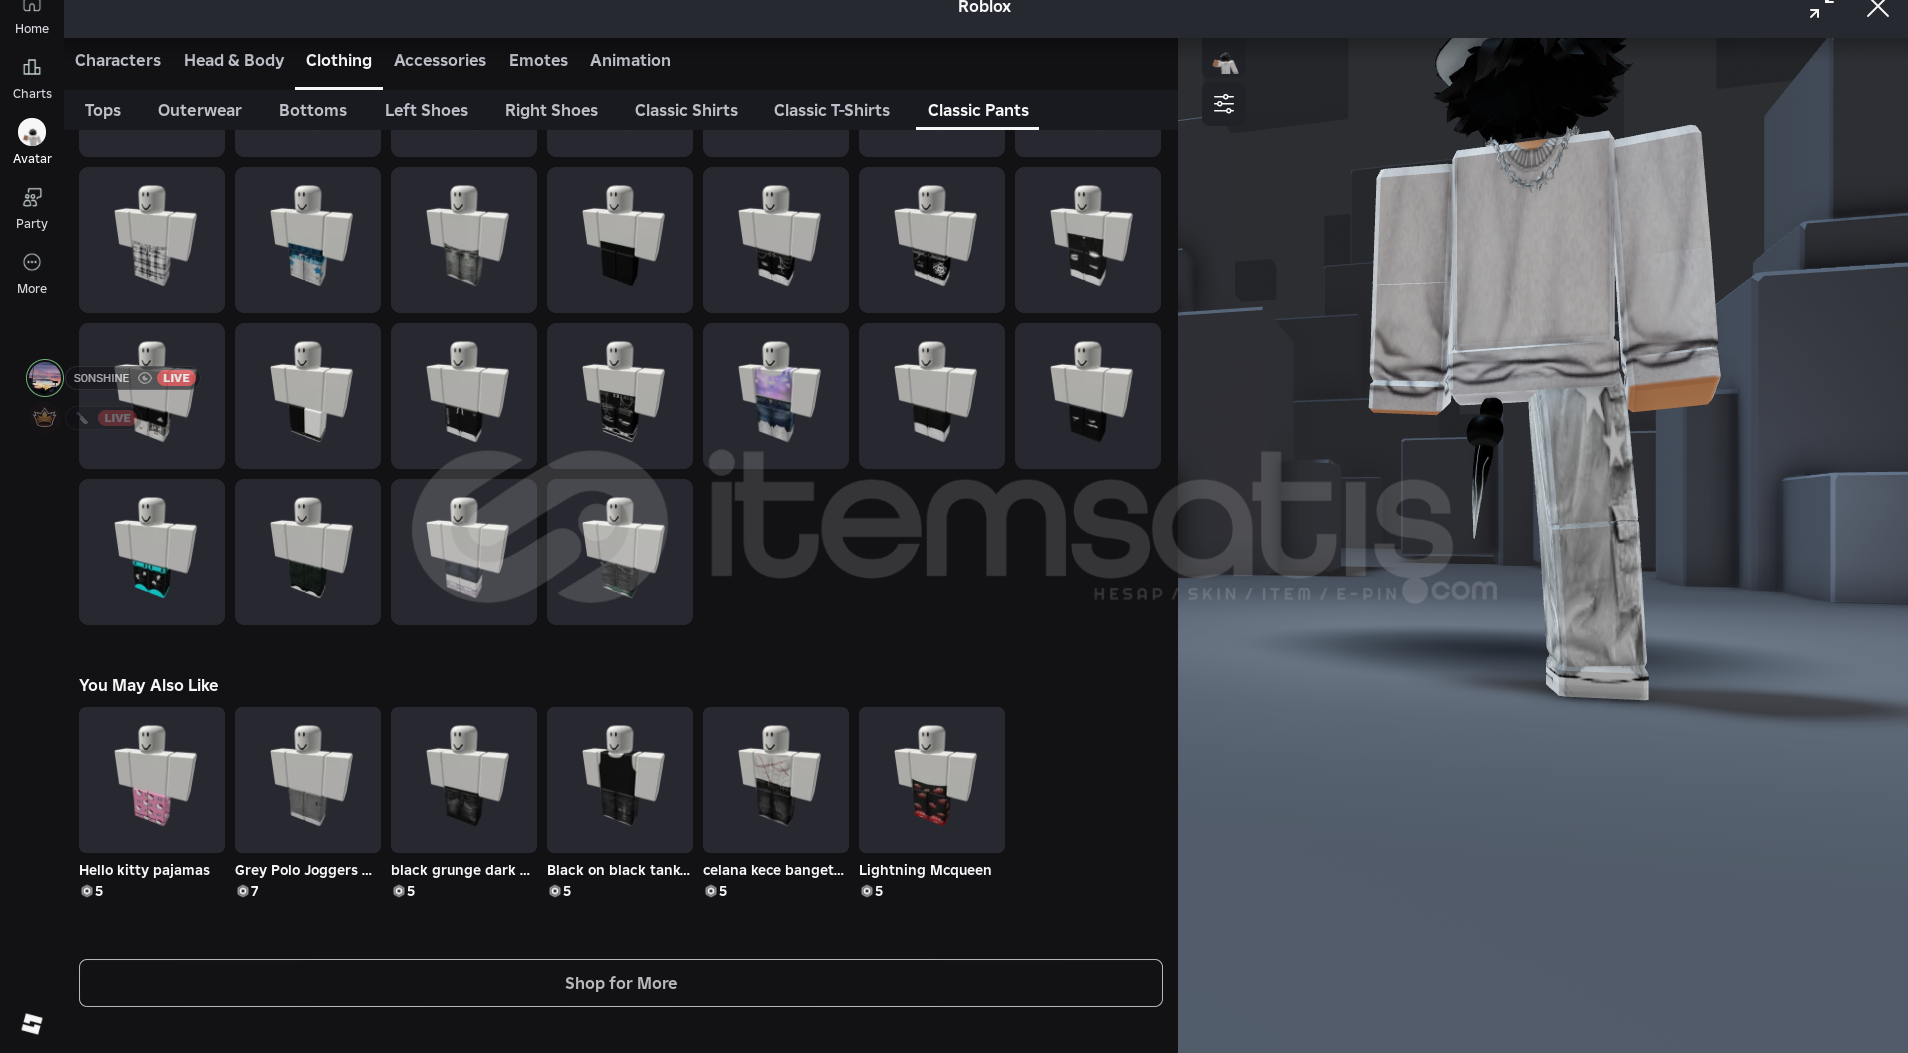Switch to the Head & Body tab
Screen dimensions: 1908x1053
[234, 60]
